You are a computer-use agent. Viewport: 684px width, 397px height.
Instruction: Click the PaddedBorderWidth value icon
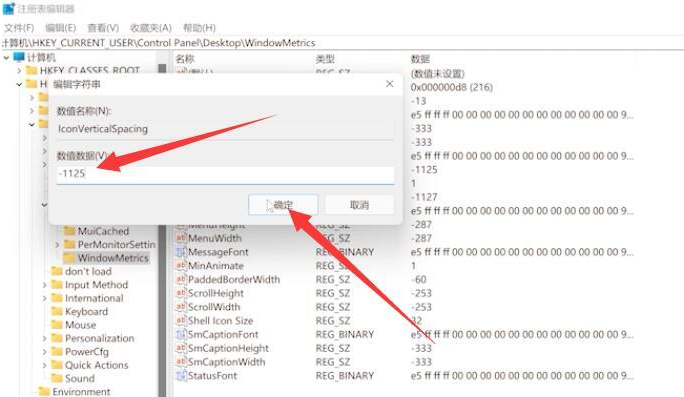tap(181, 279)
